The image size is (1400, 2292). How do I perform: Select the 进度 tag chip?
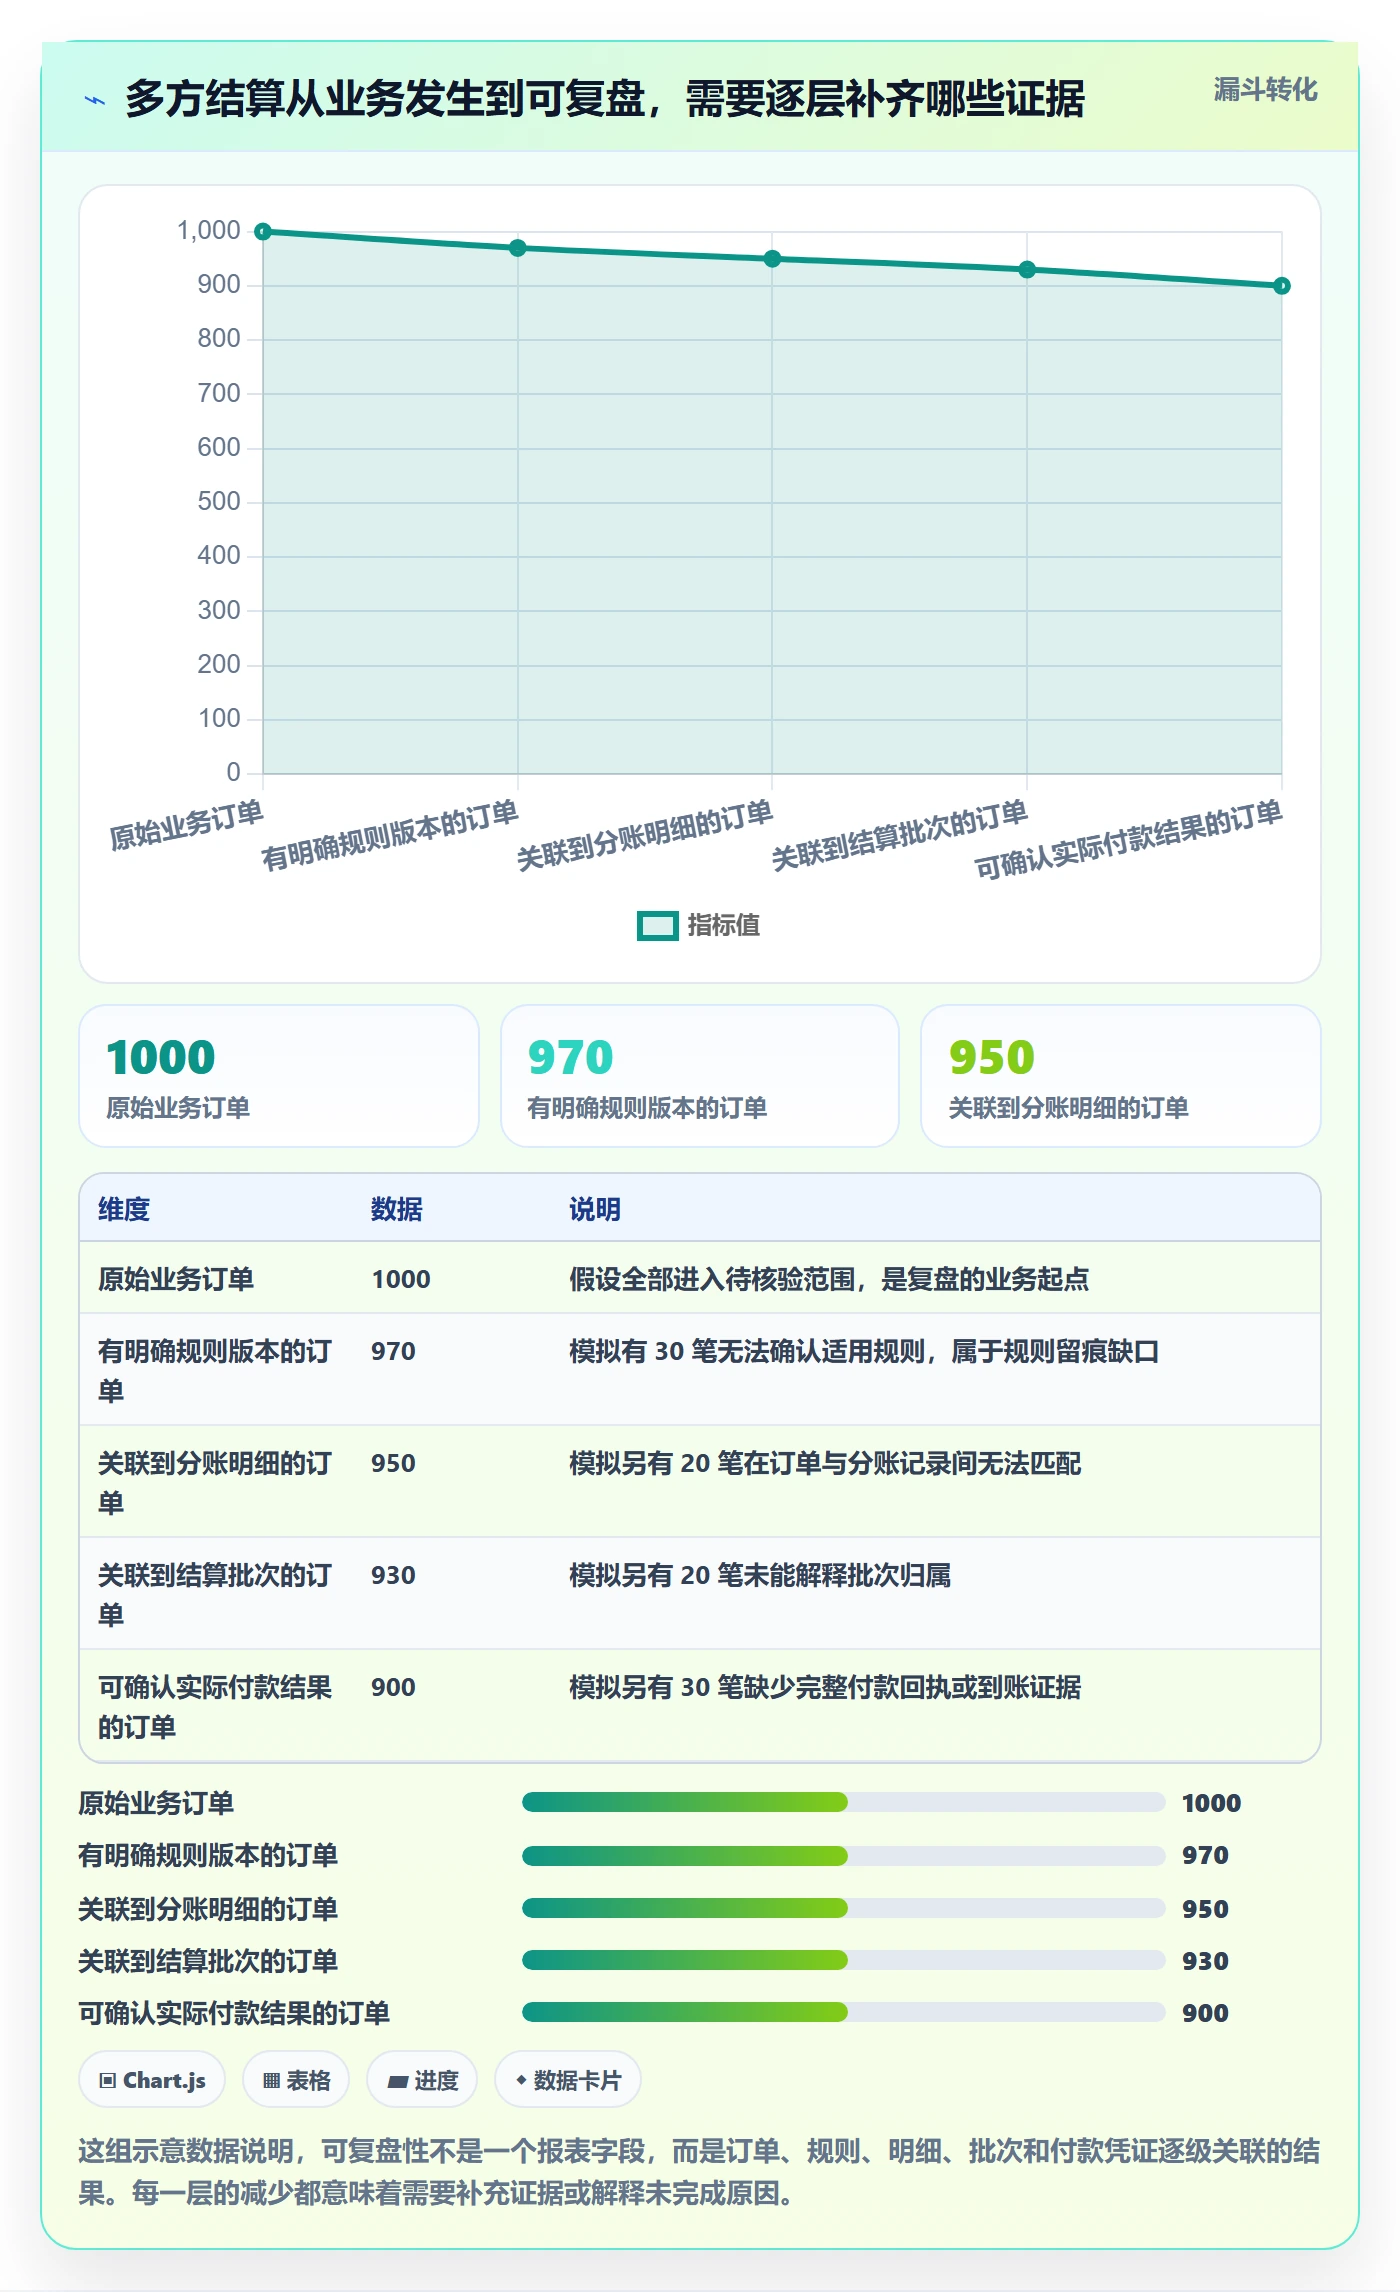pos(422,2081)
